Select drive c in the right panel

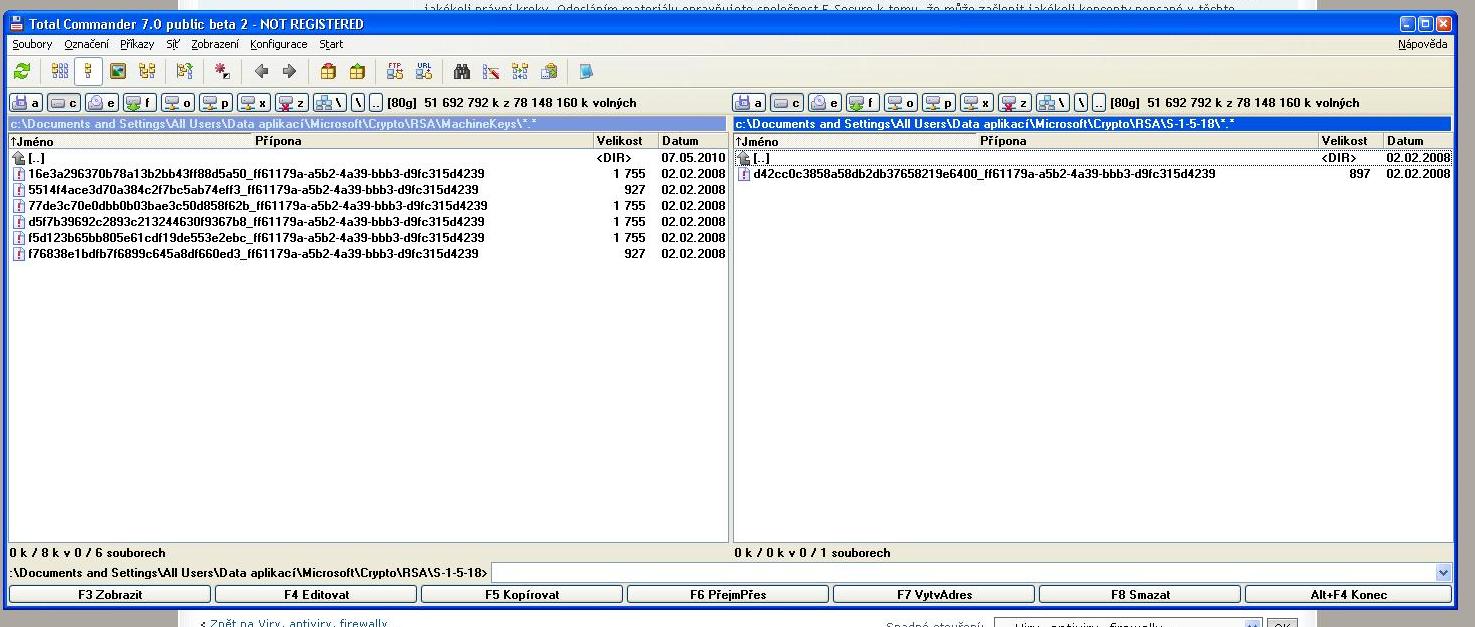click(788, 102)
